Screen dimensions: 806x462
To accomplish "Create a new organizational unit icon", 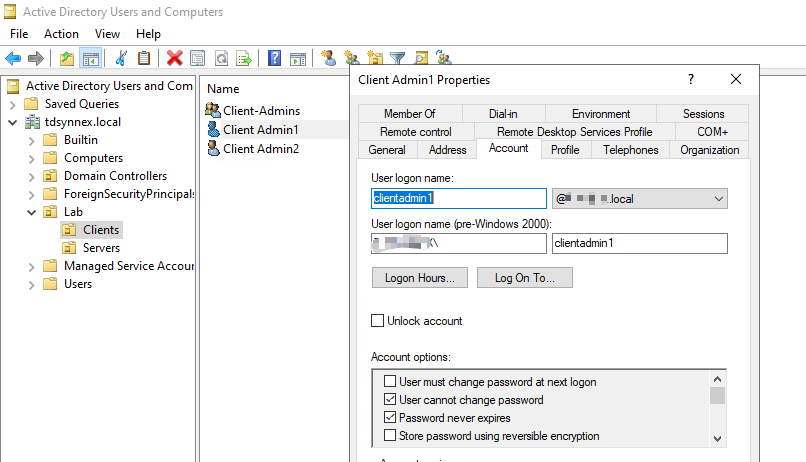I will tap(375, 58).
